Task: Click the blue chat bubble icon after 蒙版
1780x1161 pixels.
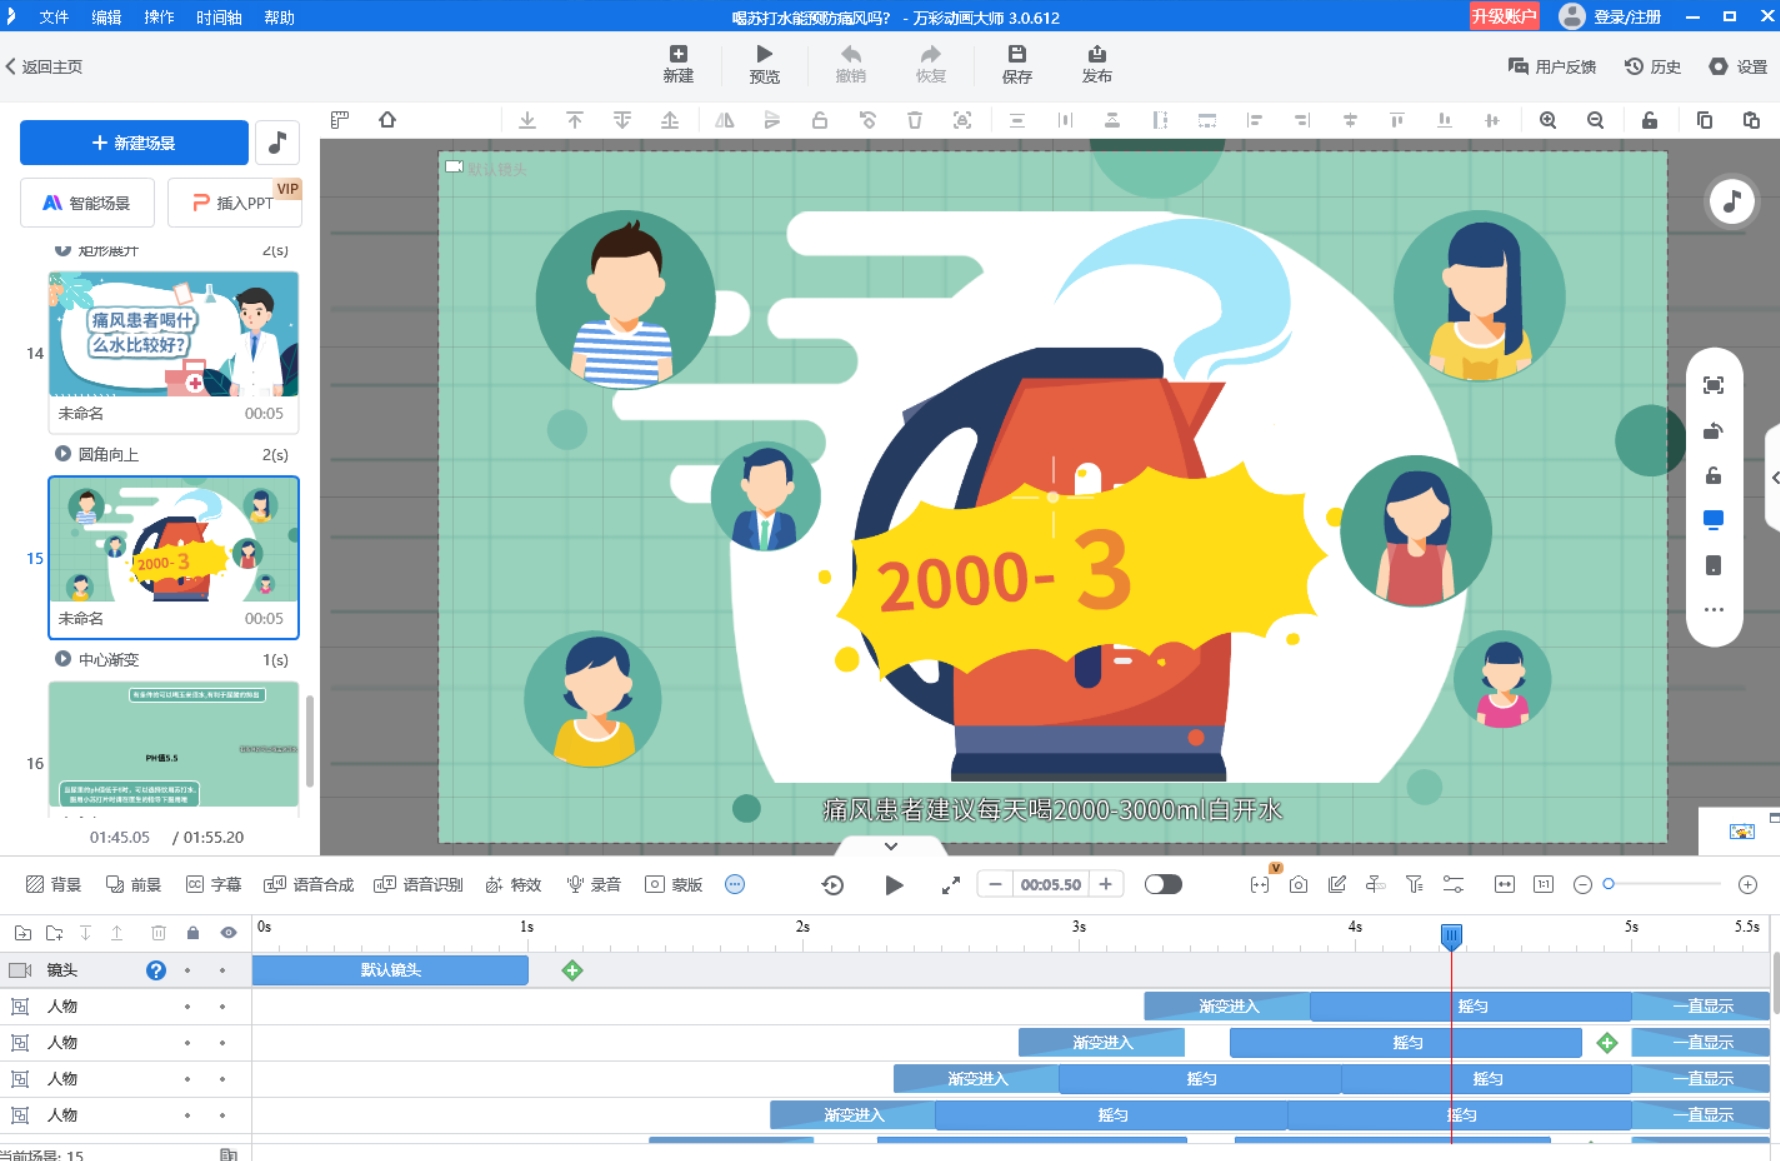Action: 735,884
